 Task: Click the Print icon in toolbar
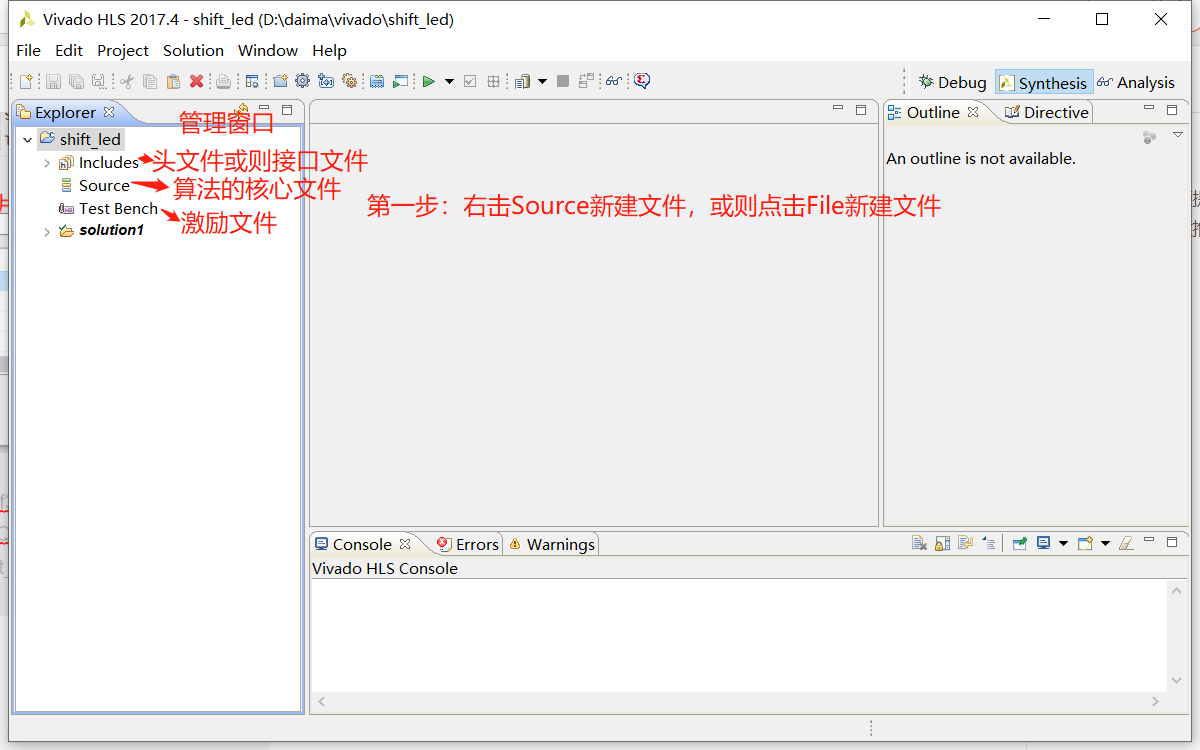pyautogui.click(x=223, y=81)
